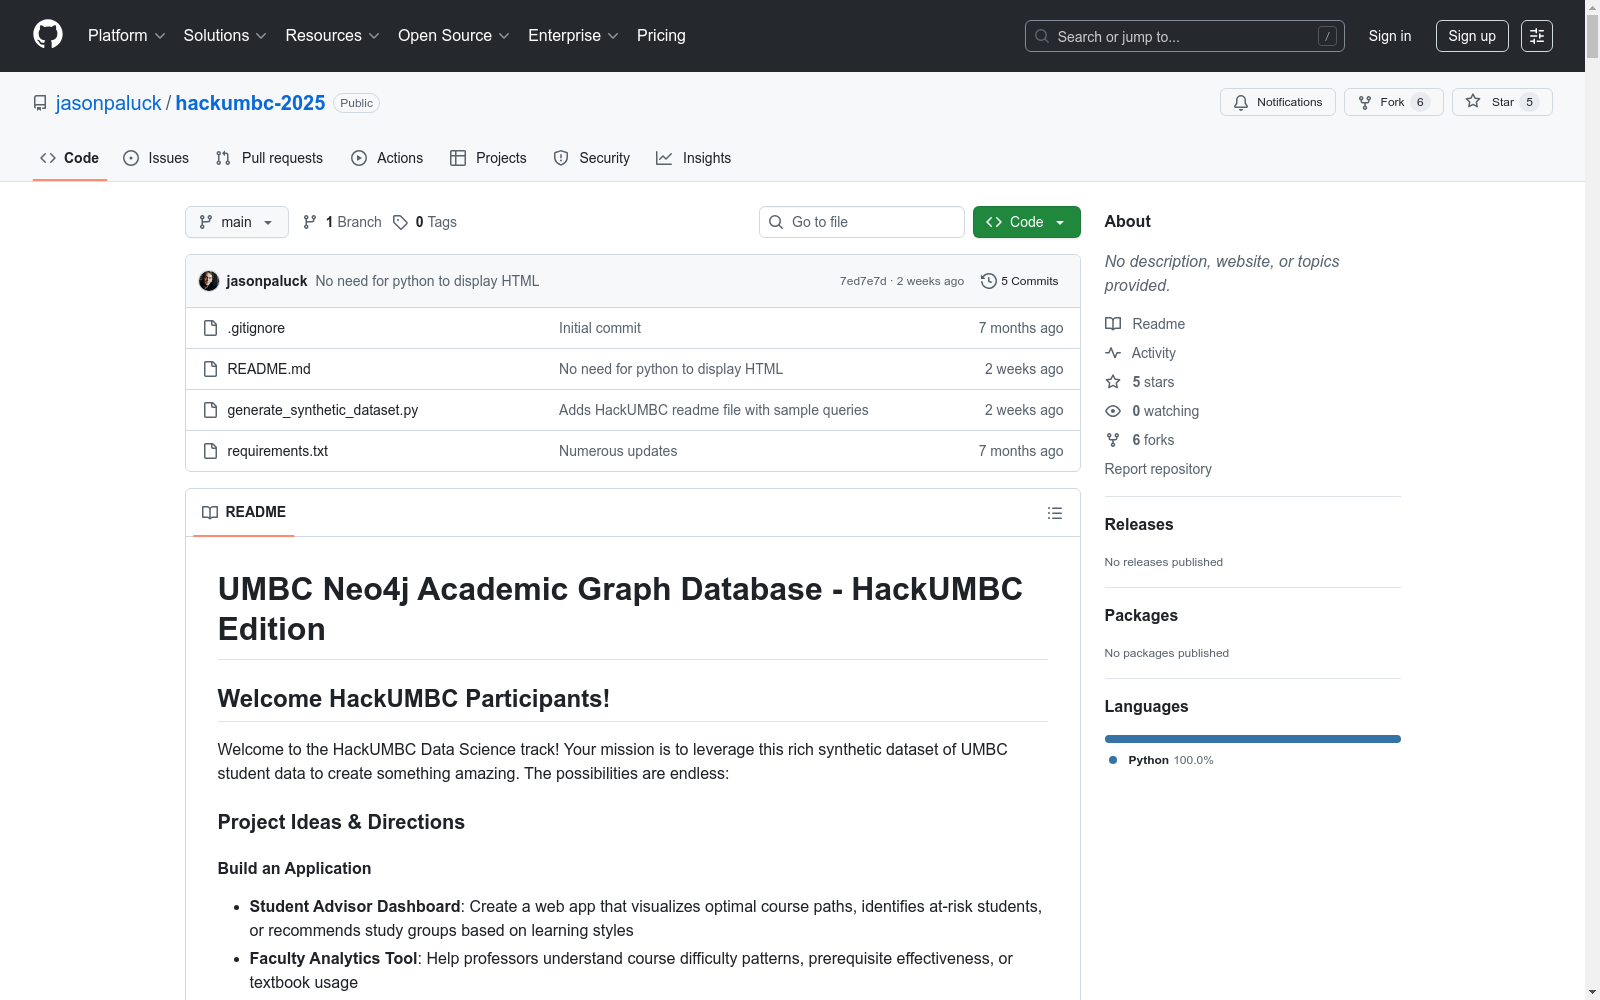Screen dimensions: 1600x1000
Task: Star this repository
Action: (x=1502, y=102)
